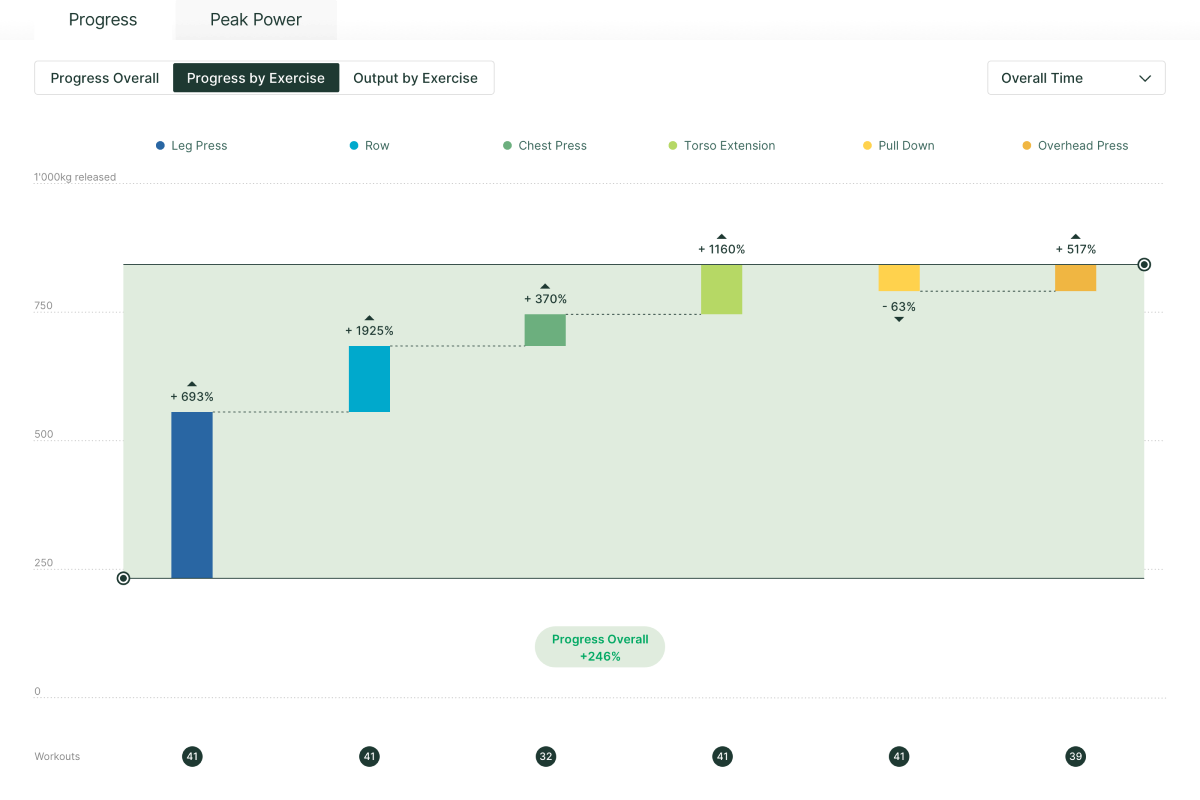
Task: Toggle the Chest Press legend entry
Action: pos(545,146)
